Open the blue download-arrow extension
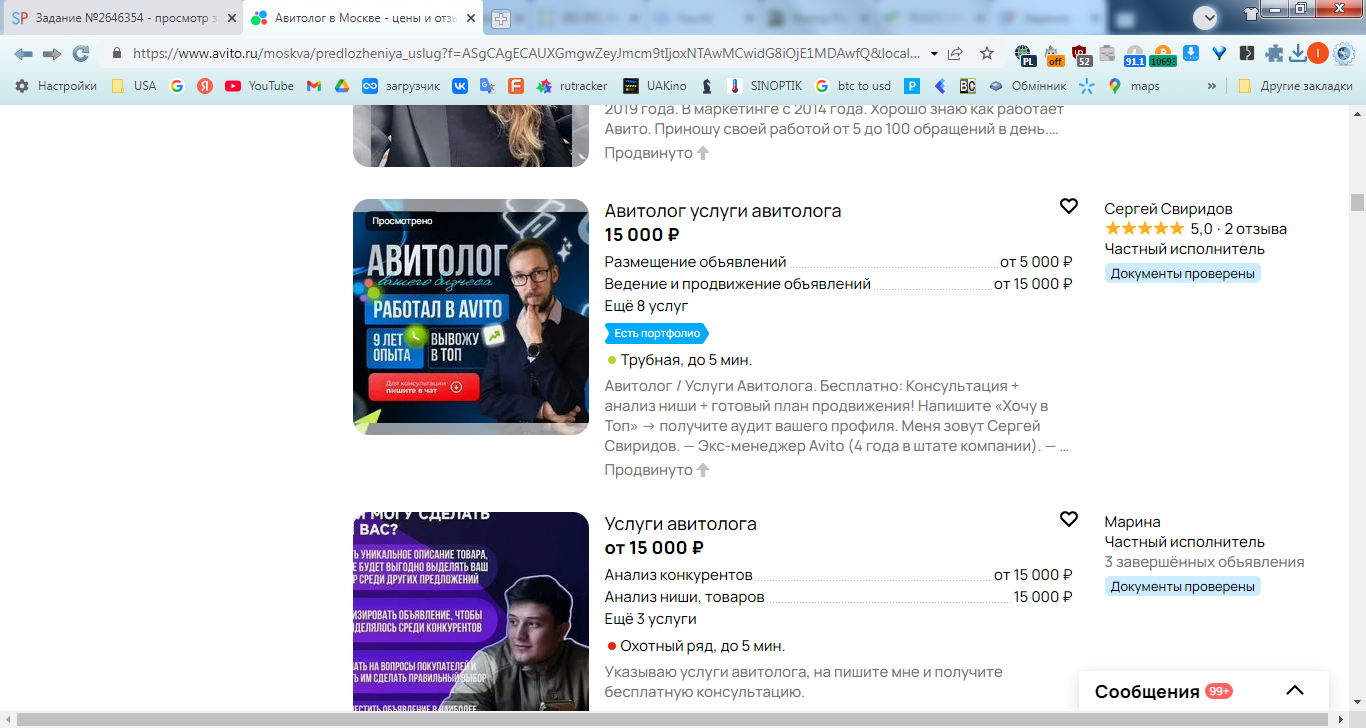Image resolution: width=1366 pixels, height=728 pixels. click(1191, 53)
